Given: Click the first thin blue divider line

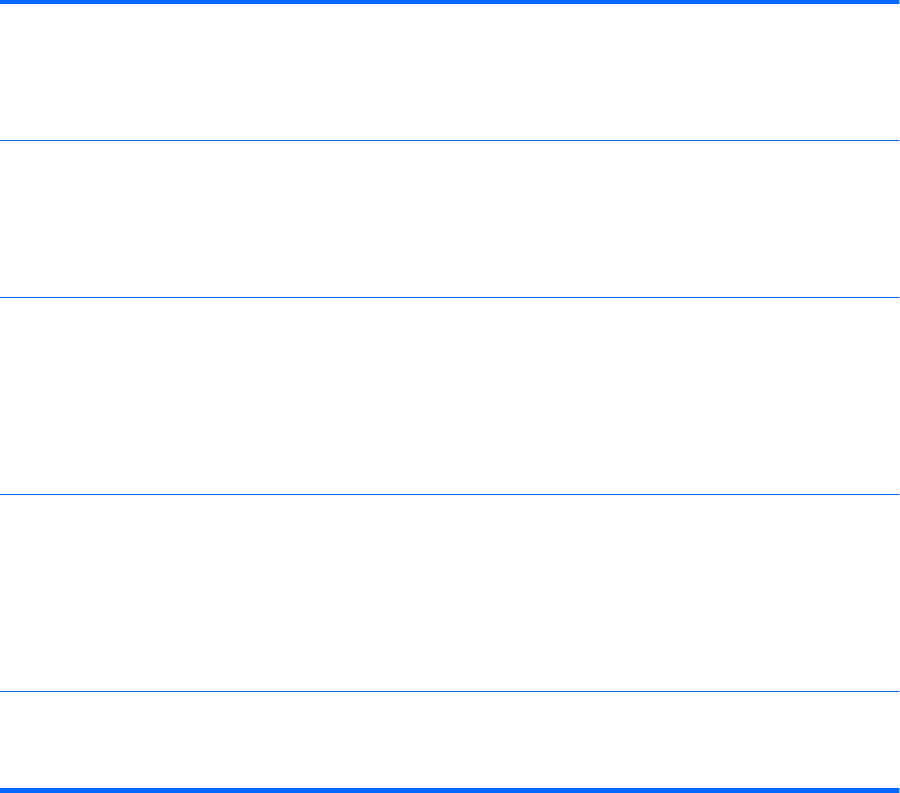Looking at the screenshot, I should [x=450, y=141].
